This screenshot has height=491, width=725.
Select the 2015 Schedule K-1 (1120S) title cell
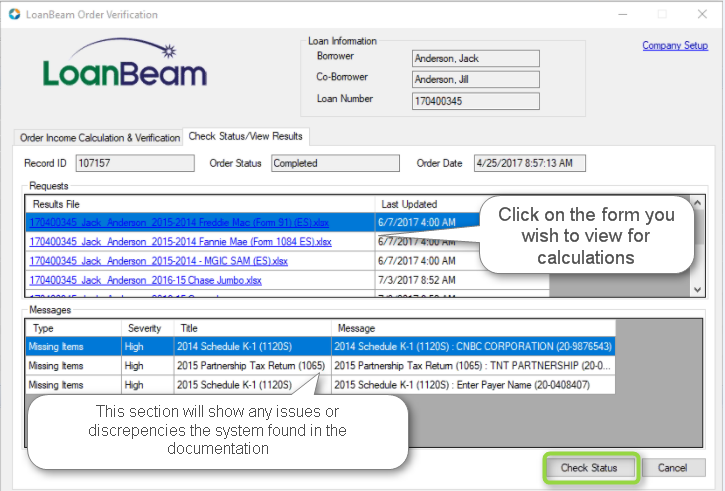click(x=234, y=385)
